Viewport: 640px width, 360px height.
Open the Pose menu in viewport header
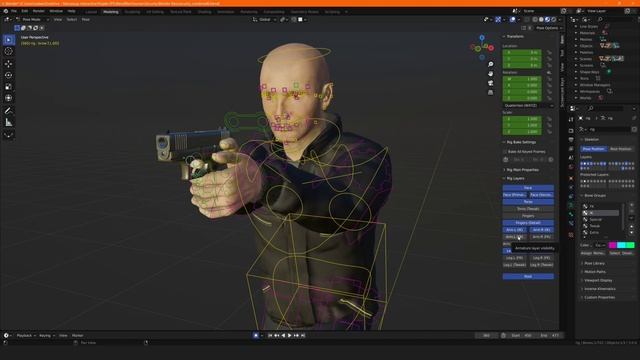click(86, 19)
